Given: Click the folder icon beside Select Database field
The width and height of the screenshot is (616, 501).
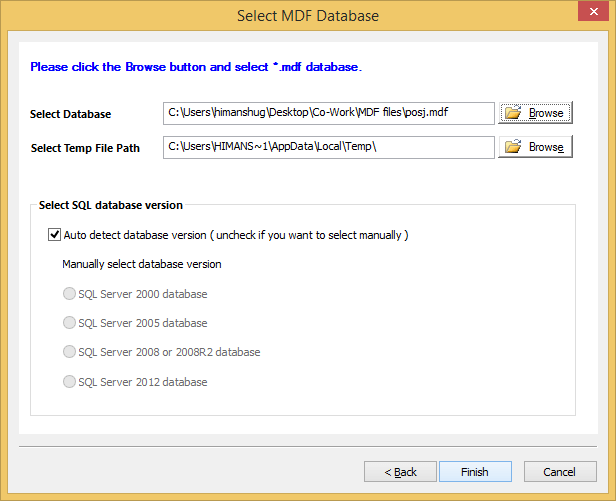Looking at the screenshot, I should pos(513,112).
